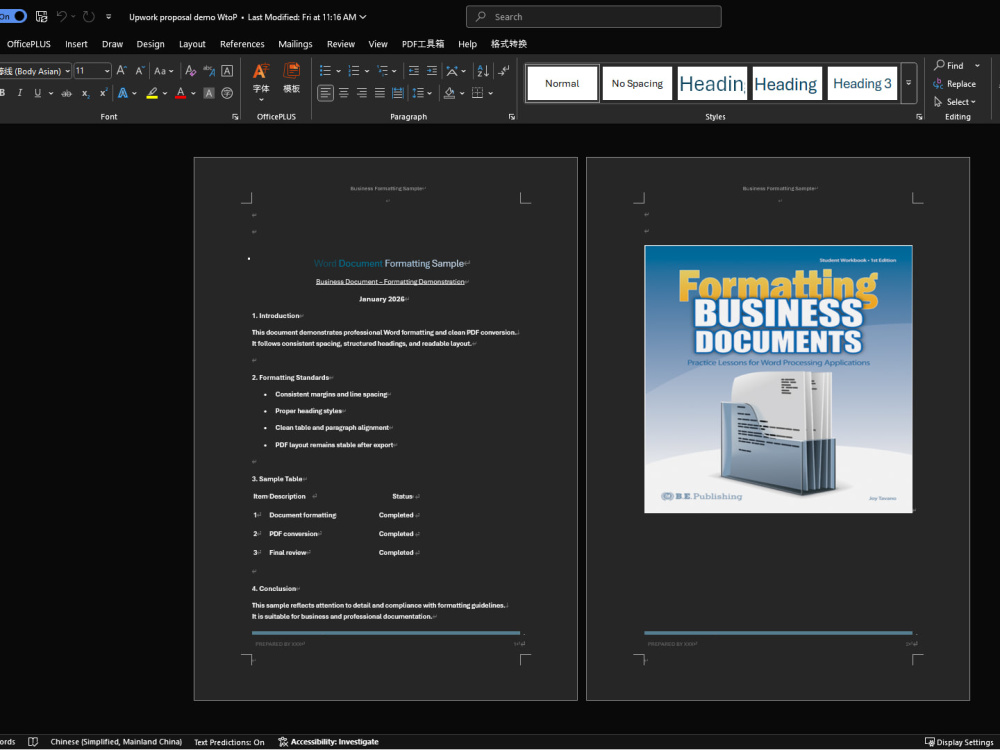Apply distributed alignment
1000x750 pixels.
(398, 93)
